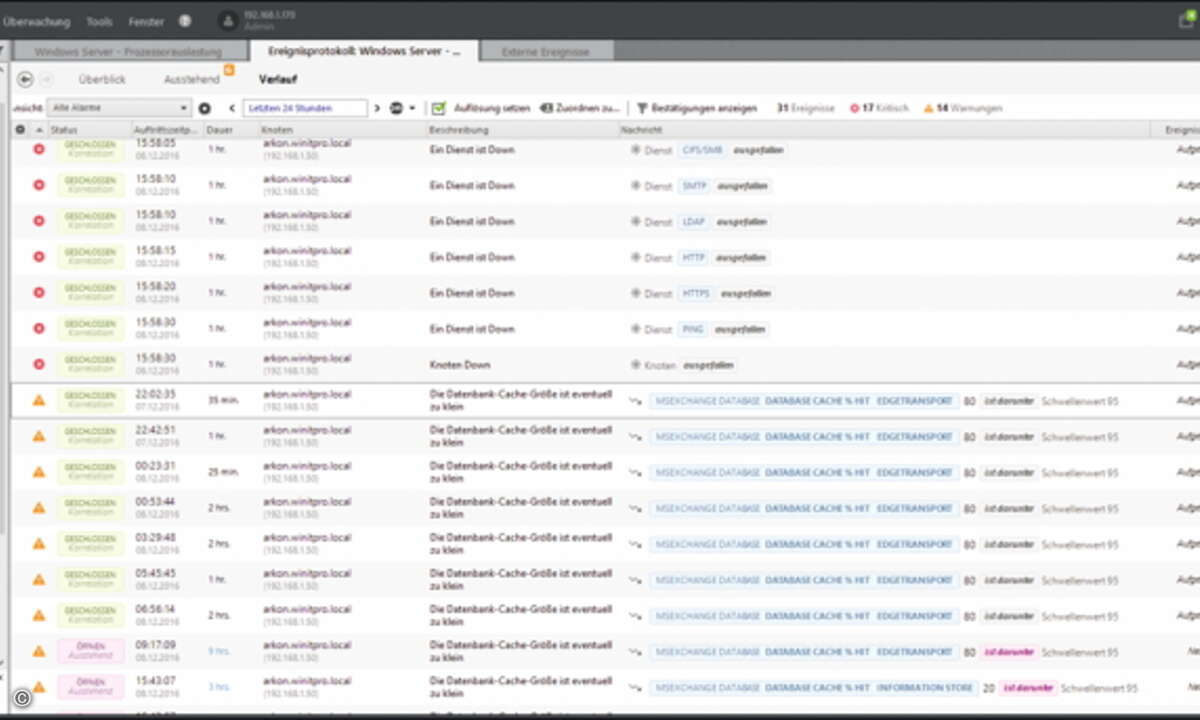The image size is (1200, 720).
Task: Sort by the Knoten column header
Action: 277,130
